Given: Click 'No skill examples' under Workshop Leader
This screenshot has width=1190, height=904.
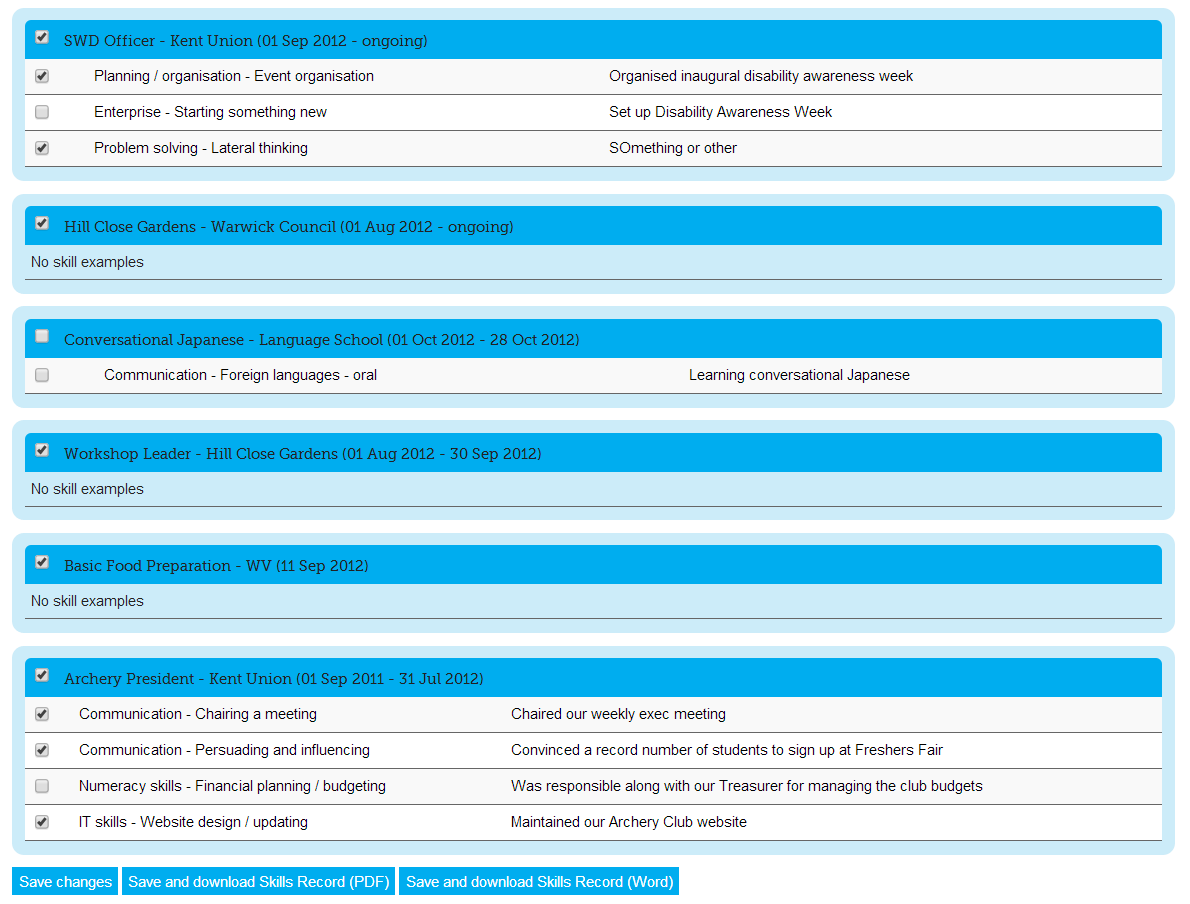Looking at the screenshot, I should pos(87,490).
